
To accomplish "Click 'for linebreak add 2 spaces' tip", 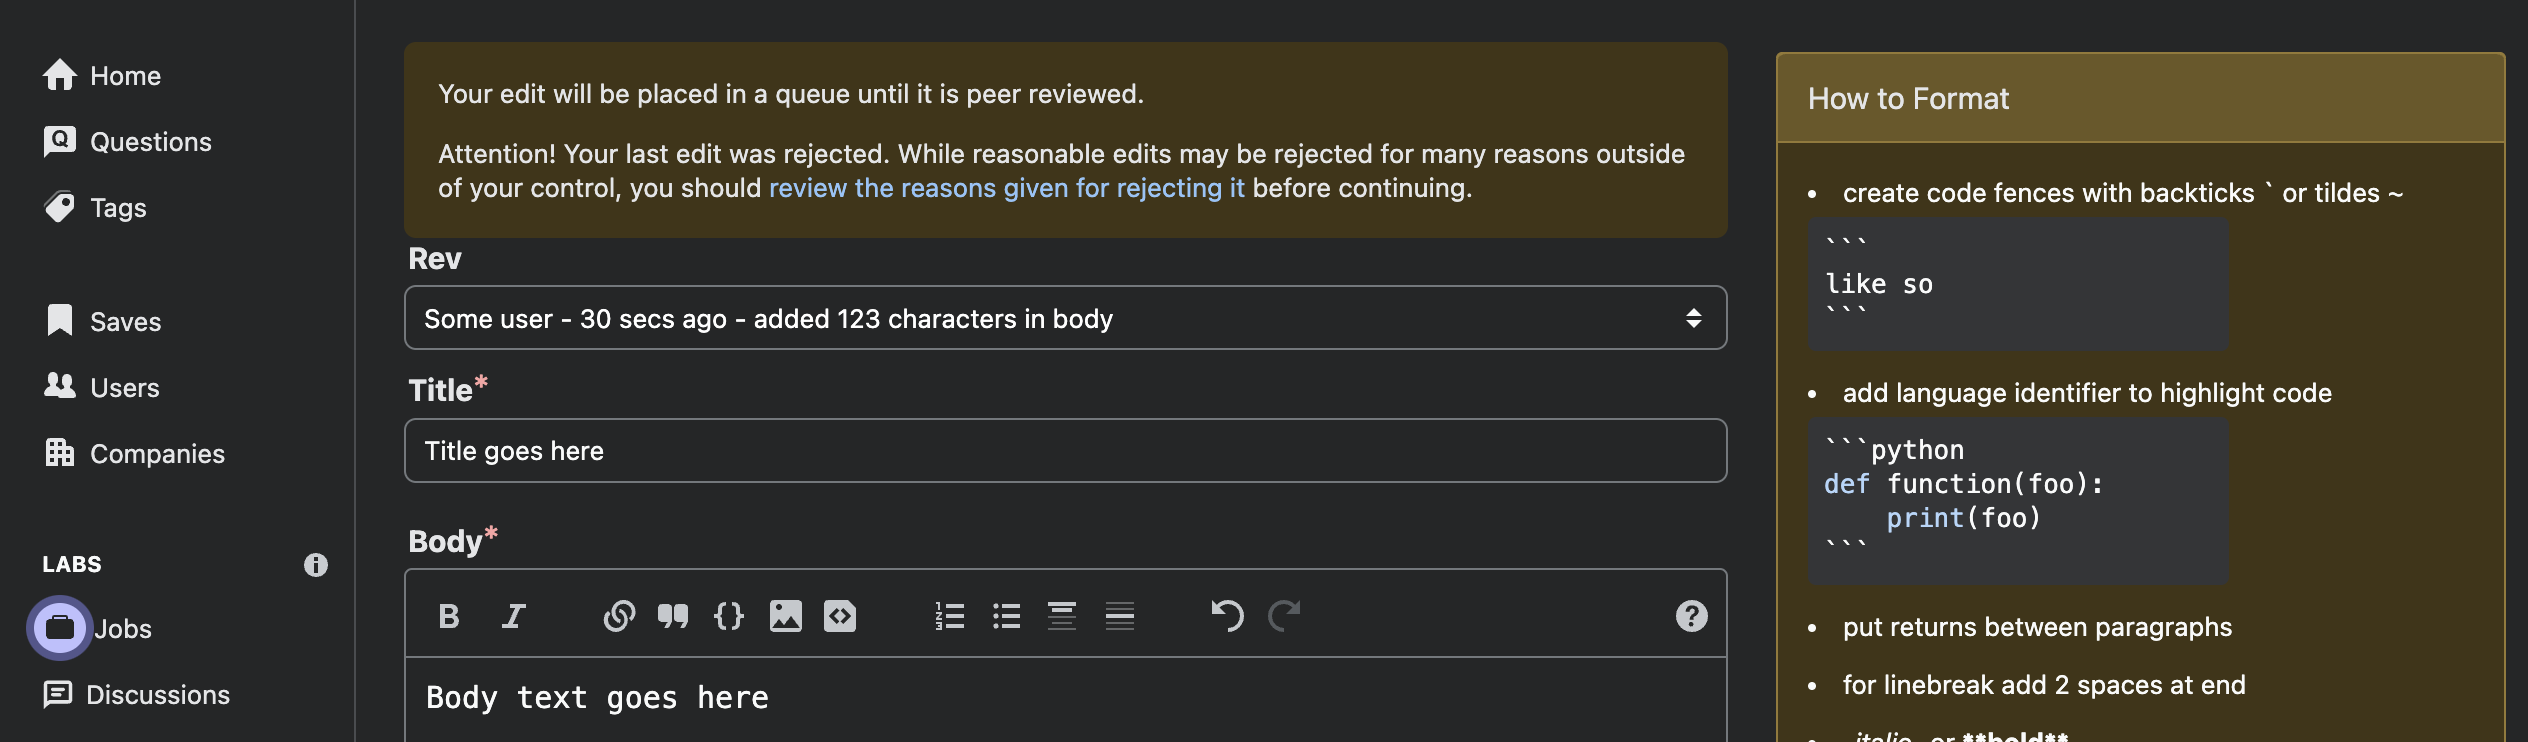I will coord(2044,685).
